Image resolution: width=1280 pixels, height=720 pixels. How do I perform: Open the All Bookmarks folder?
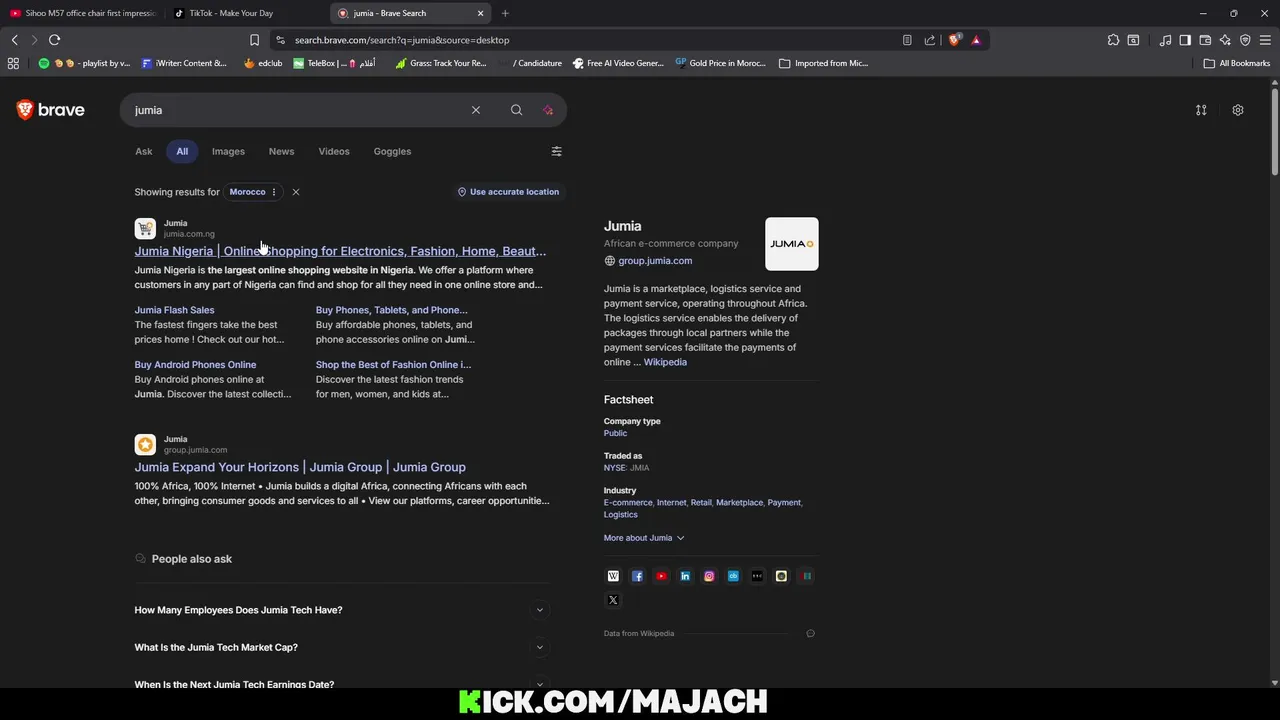pos(1237,63)
